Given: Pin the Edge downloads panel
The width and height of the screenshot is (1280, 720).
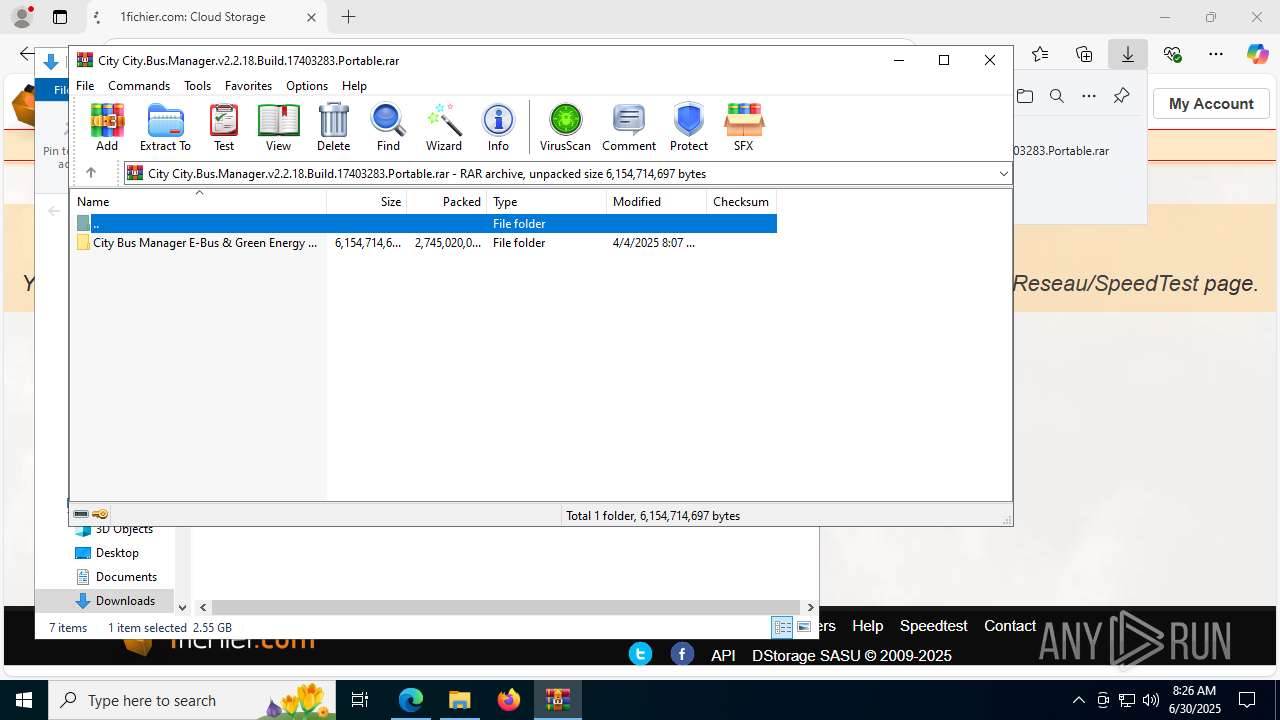Looking at the screenshot, I should pyautogui.click(x=1121, y=96).
